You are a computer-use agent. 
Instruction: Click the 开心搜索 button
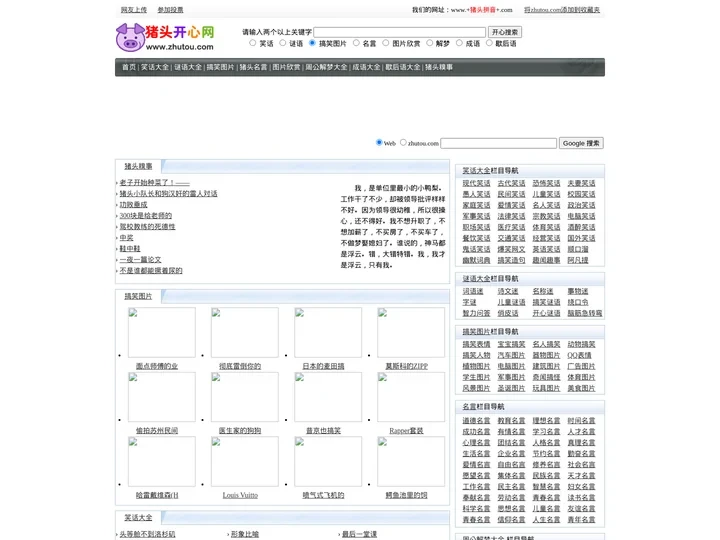click(x=505, y=32)
